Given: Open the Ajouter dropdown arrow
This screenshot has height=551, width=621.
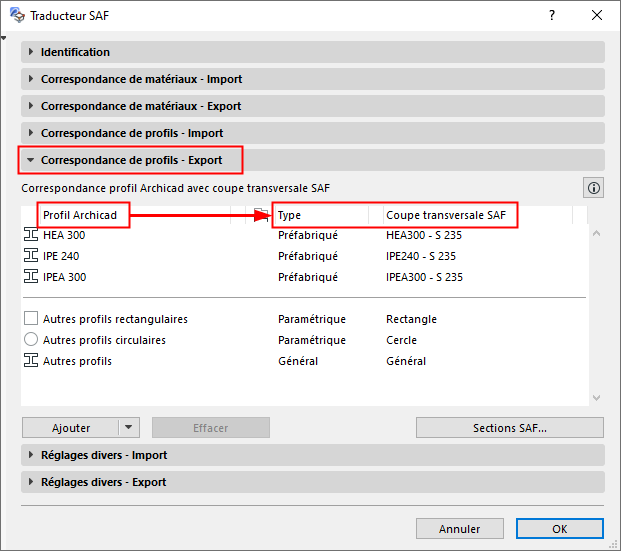Looking at the screenshot, I should pos(128,428).
